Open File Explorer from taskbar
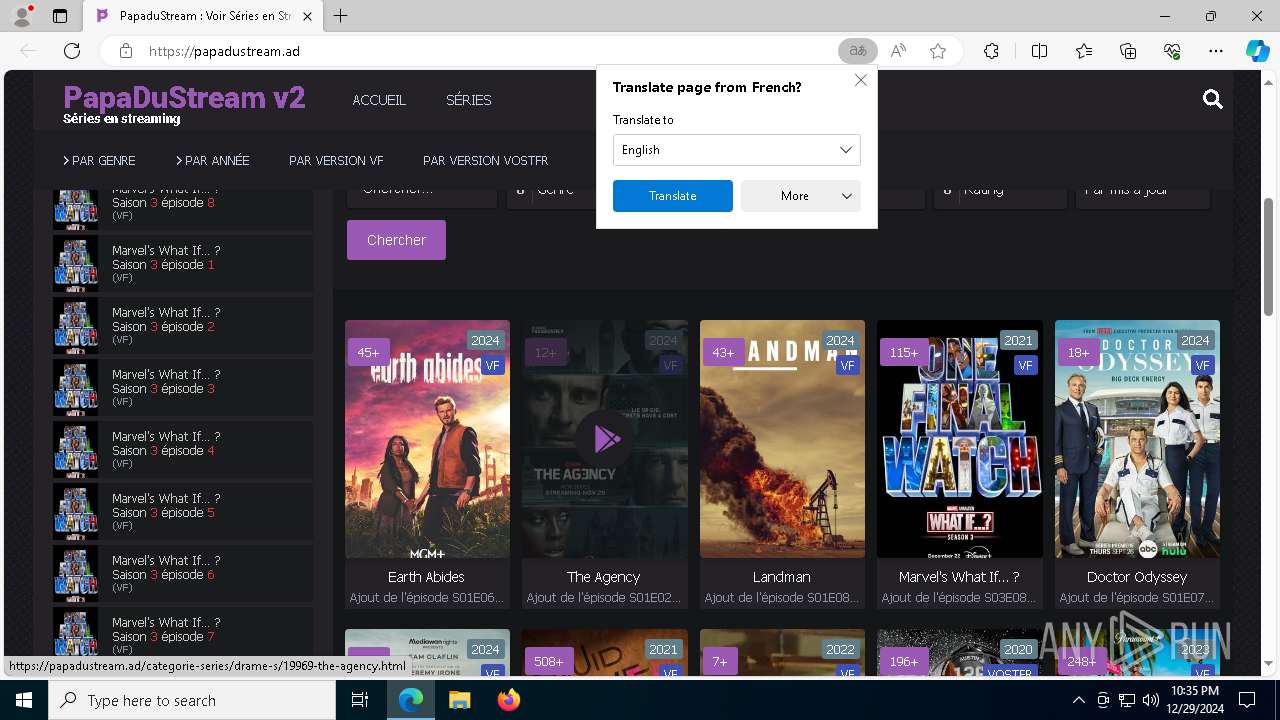Viewport: 1280px width, 720px height. (459, 700)
